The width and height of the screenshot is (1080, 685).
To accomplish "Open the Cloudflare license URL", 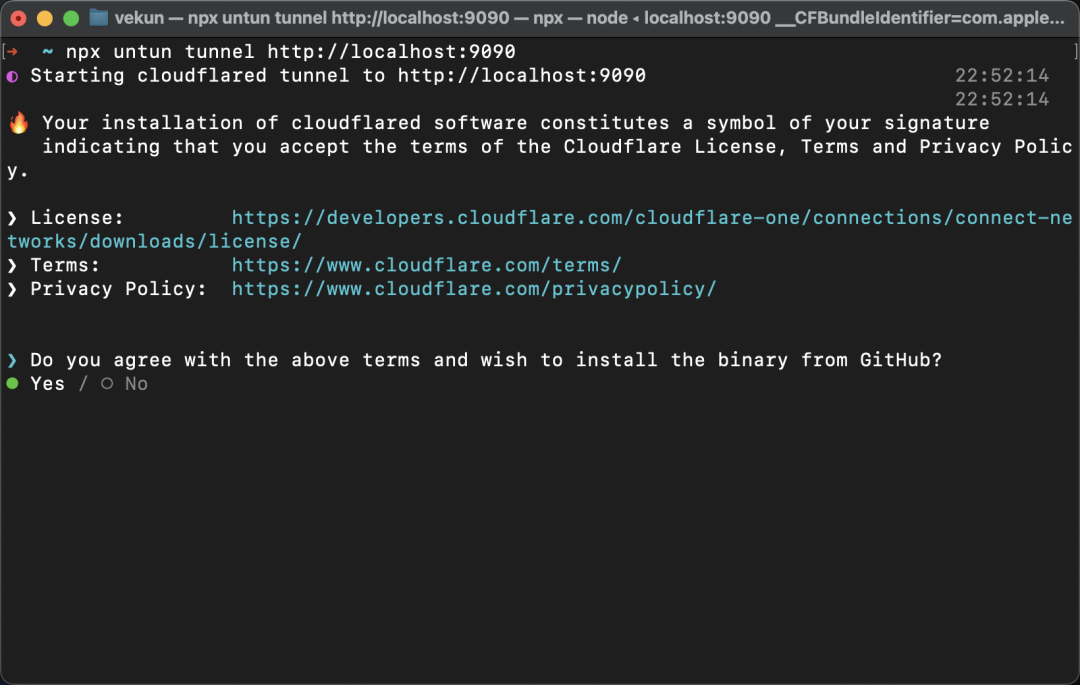I will coord(652,218).
